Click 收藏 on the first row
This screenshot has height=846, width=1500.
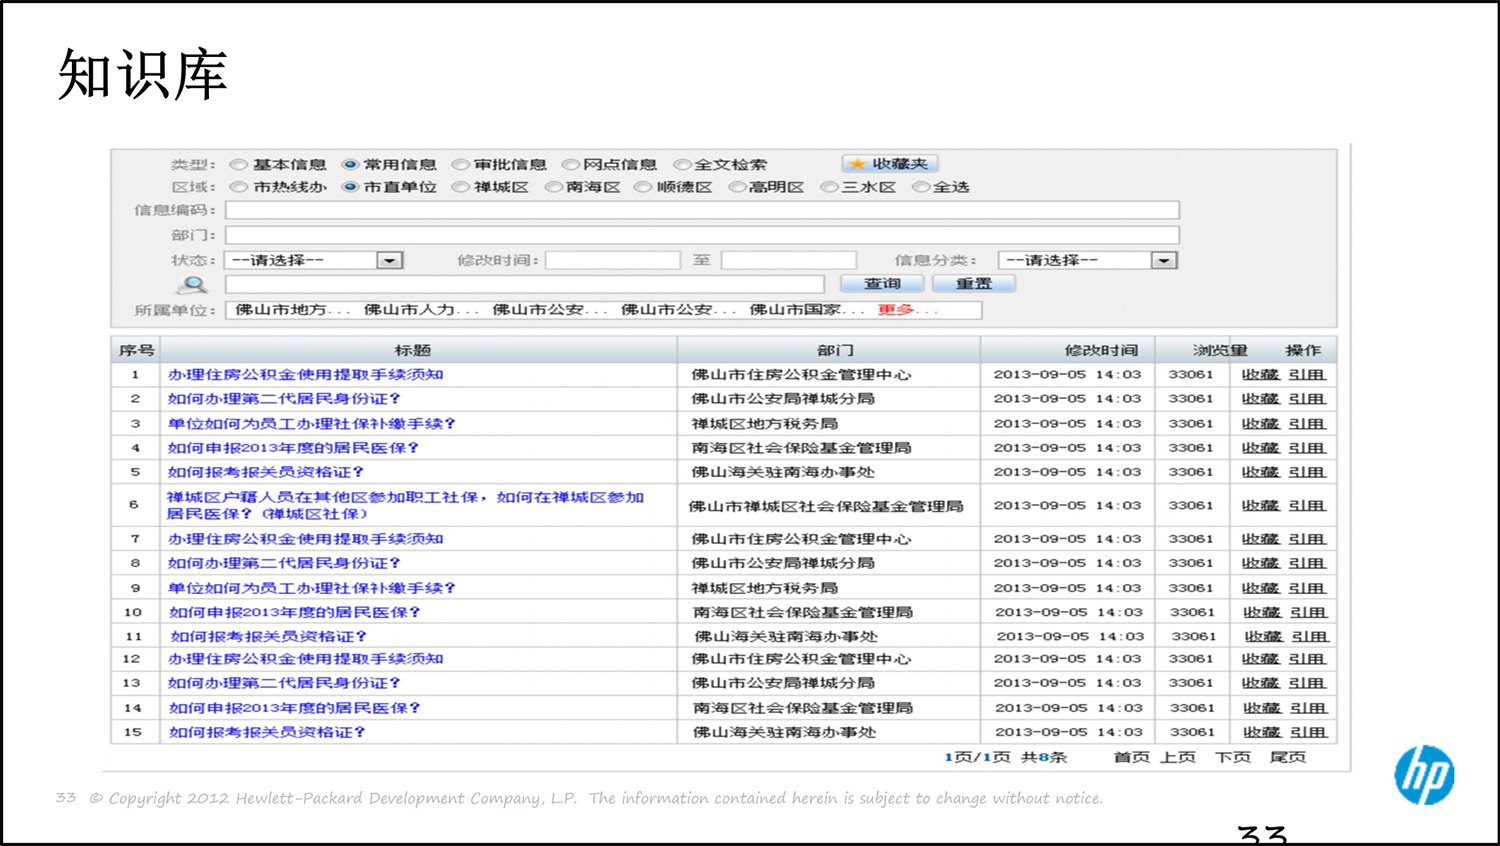pos(1260,374)
